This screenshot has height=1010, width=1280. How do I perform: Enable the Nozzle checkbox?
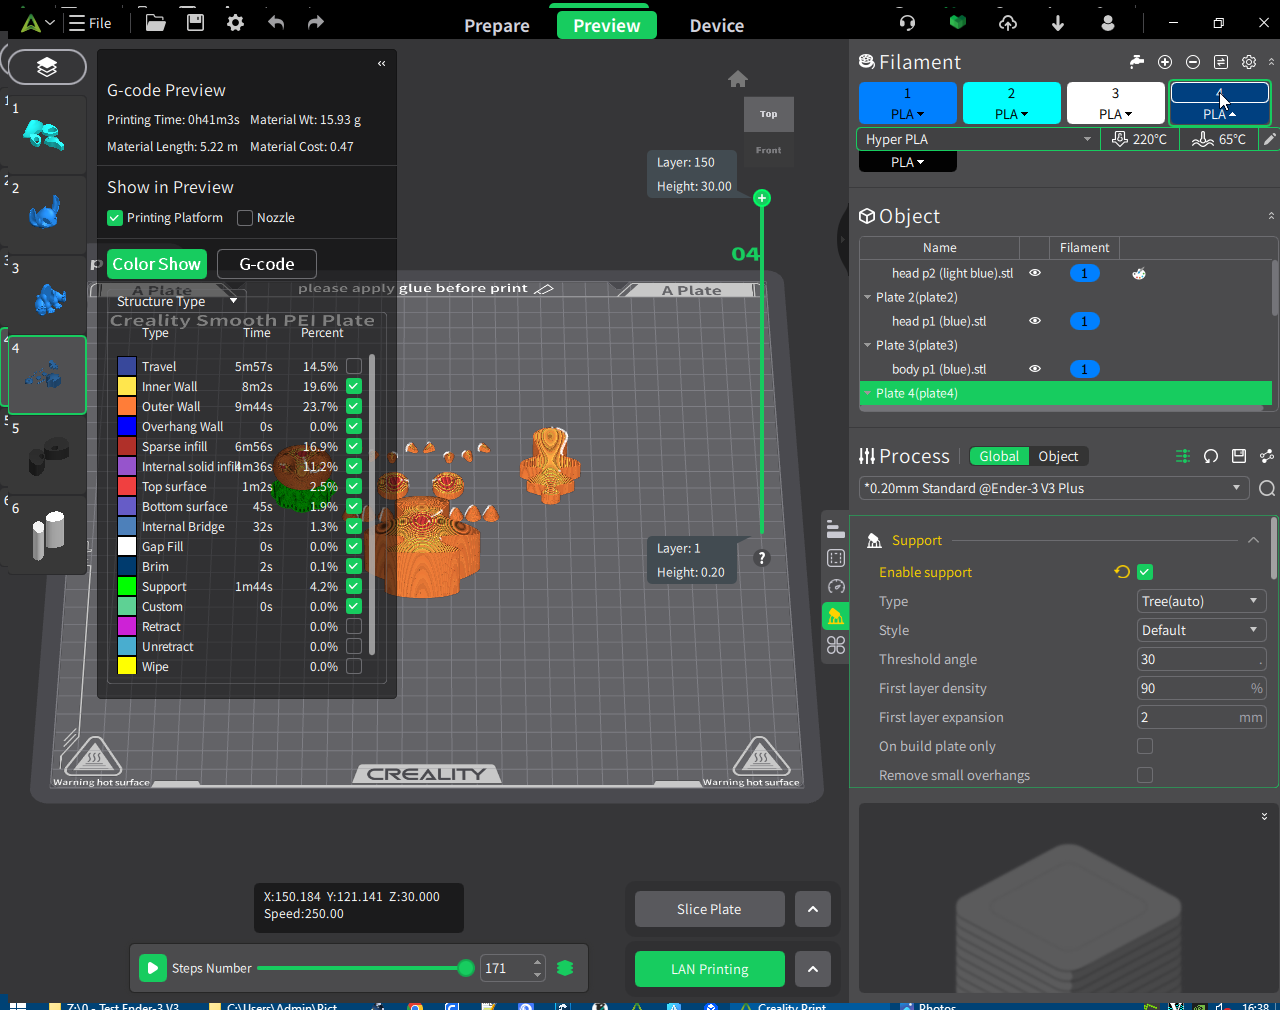point(245,218)
